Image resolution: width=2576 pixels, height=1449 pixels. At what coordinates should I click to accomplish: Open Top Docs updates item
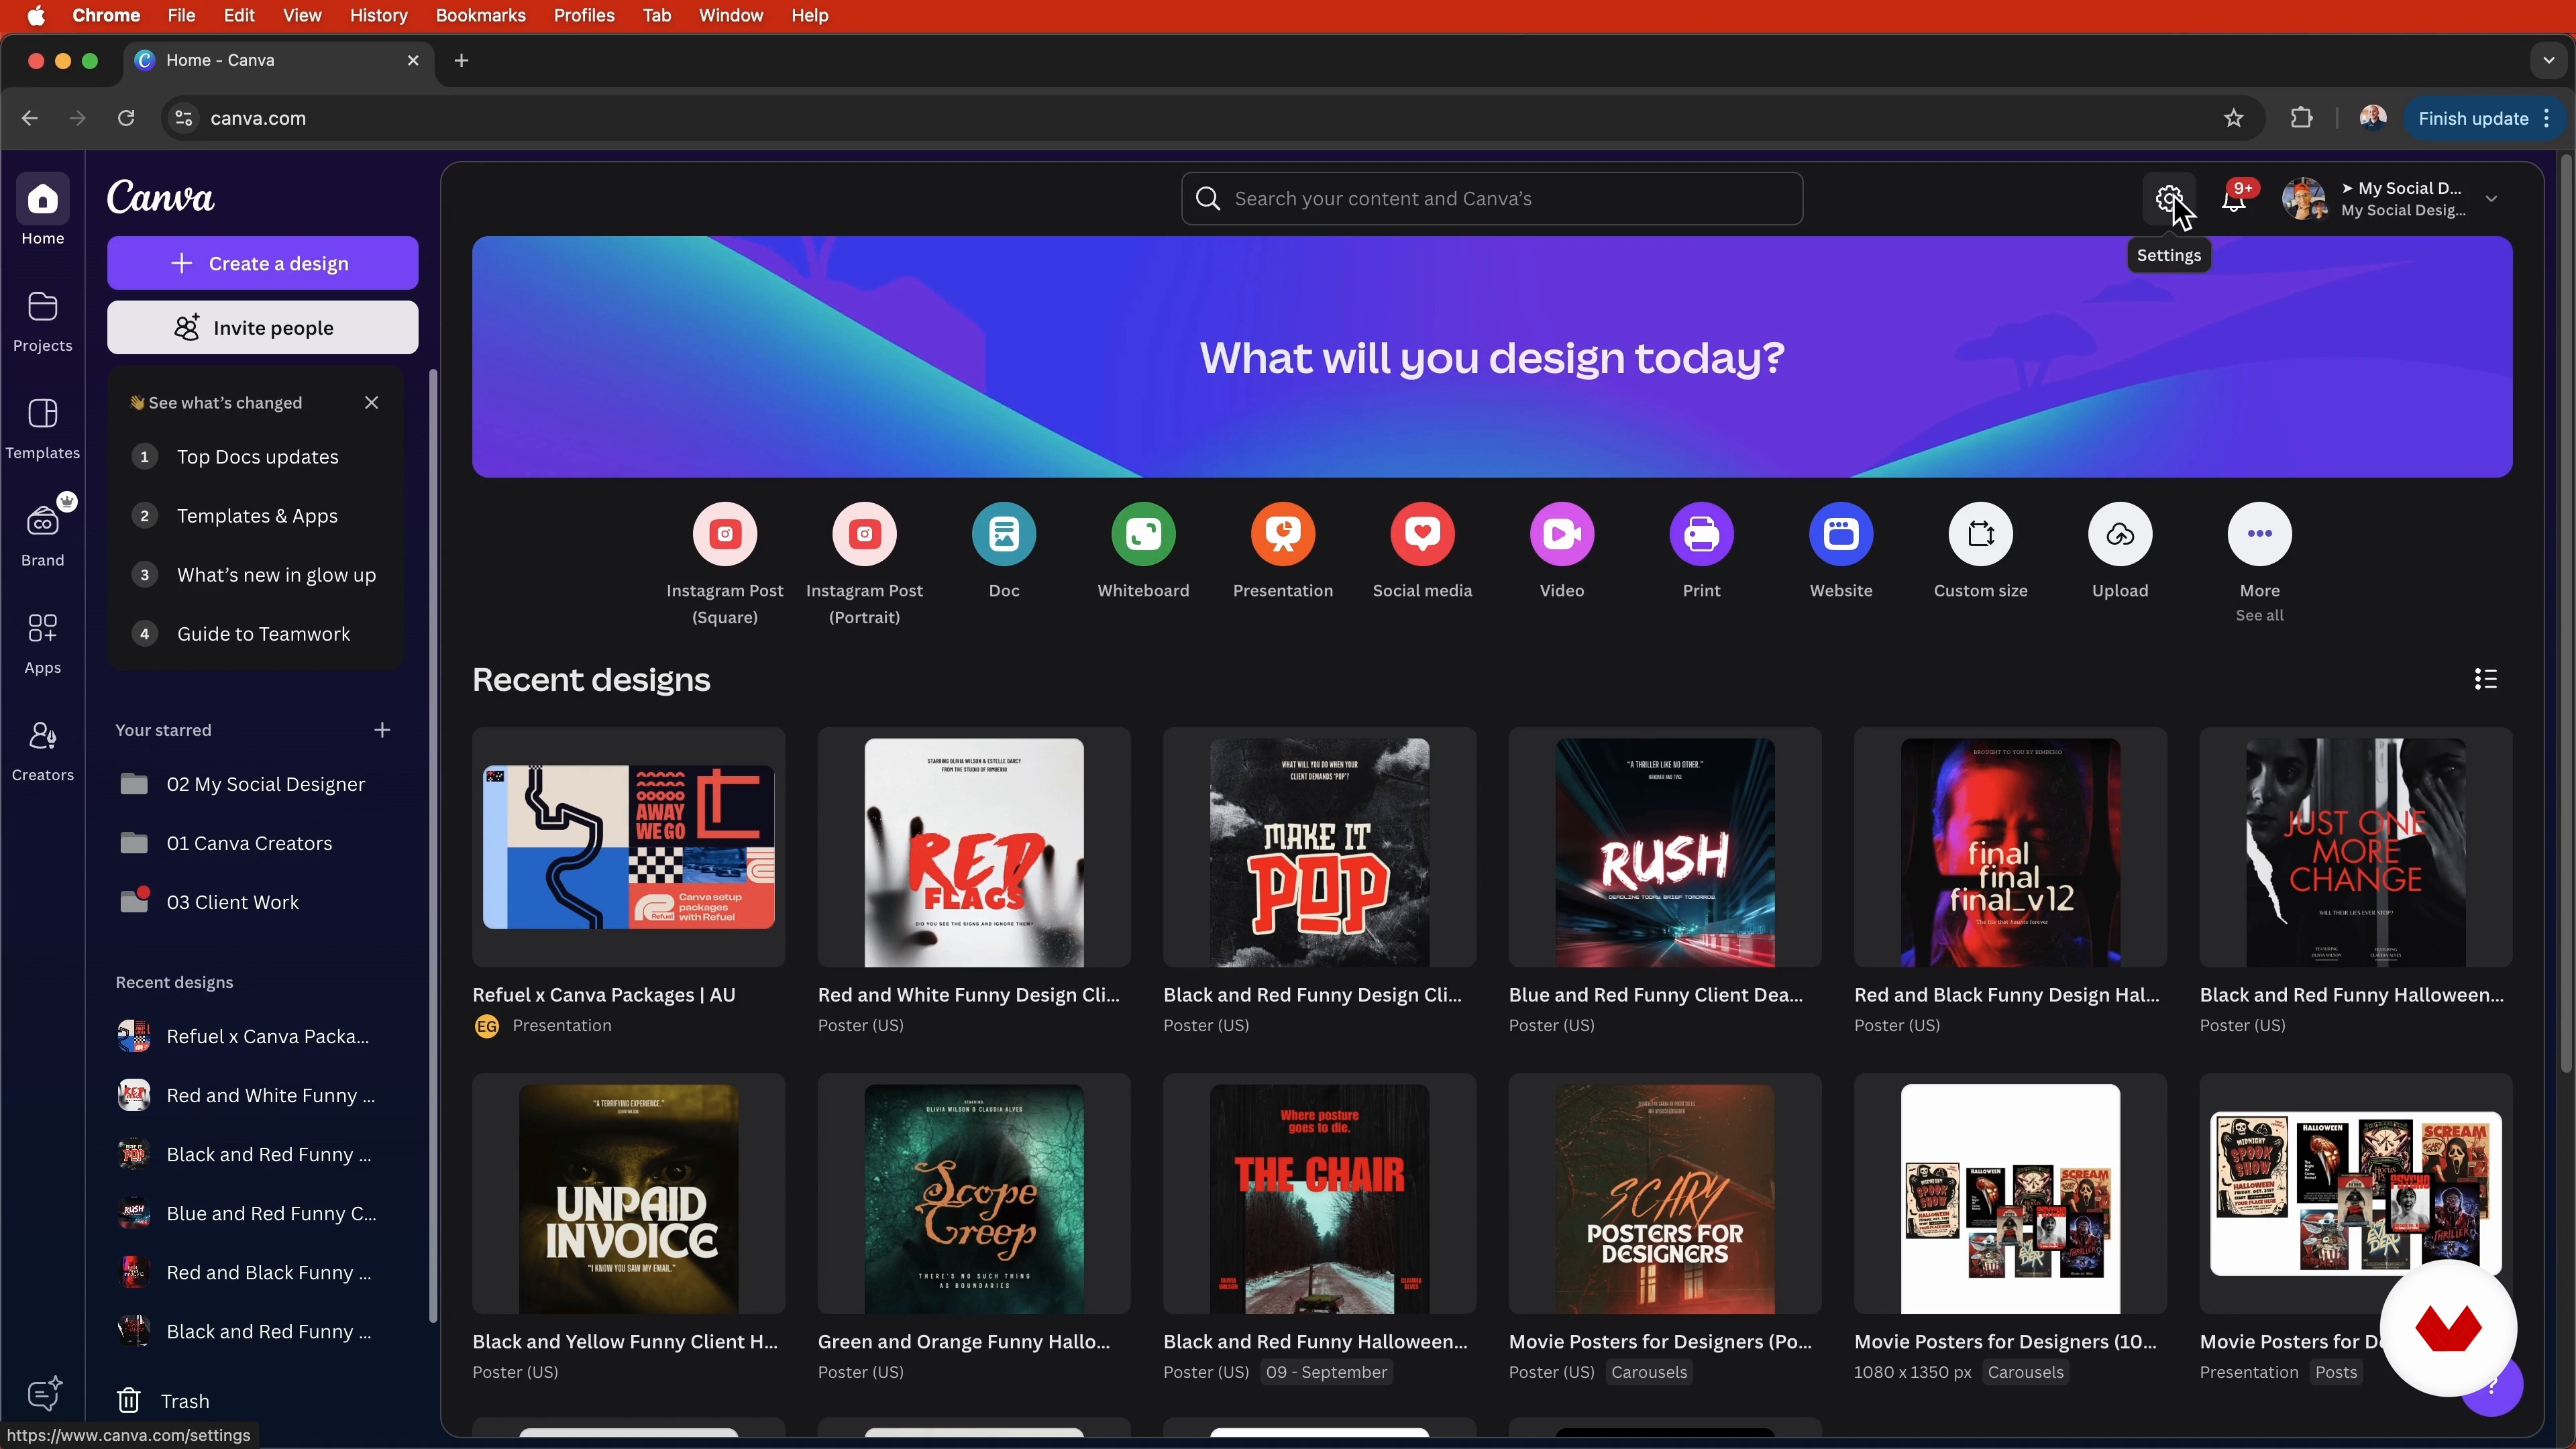(256, 457)
